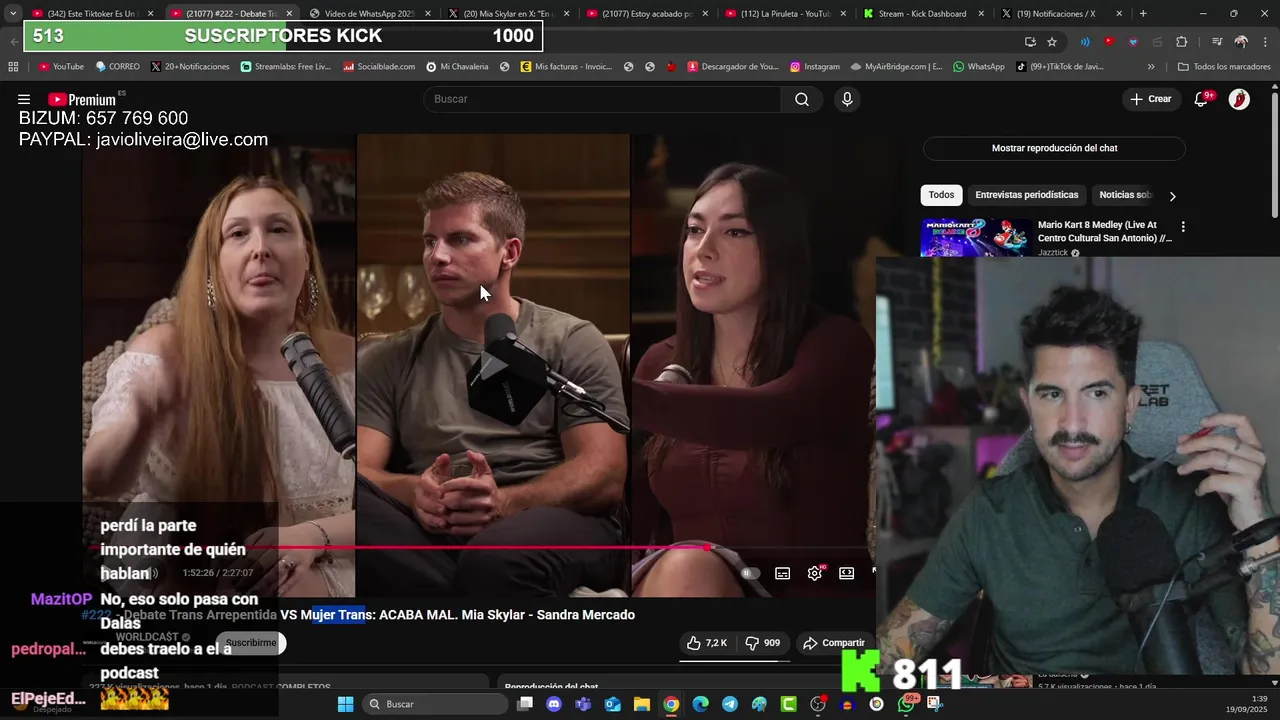Like the video with 7,2 K thumbs up
Viewport: 1280px width, 720px height.
[707, 643]
